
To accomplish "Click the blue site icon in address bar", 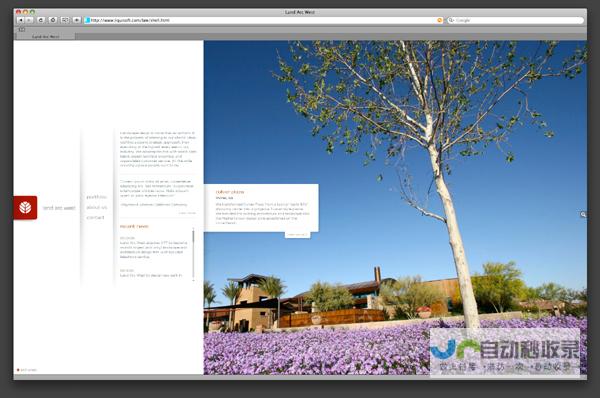I will click(x=87, y=20).
